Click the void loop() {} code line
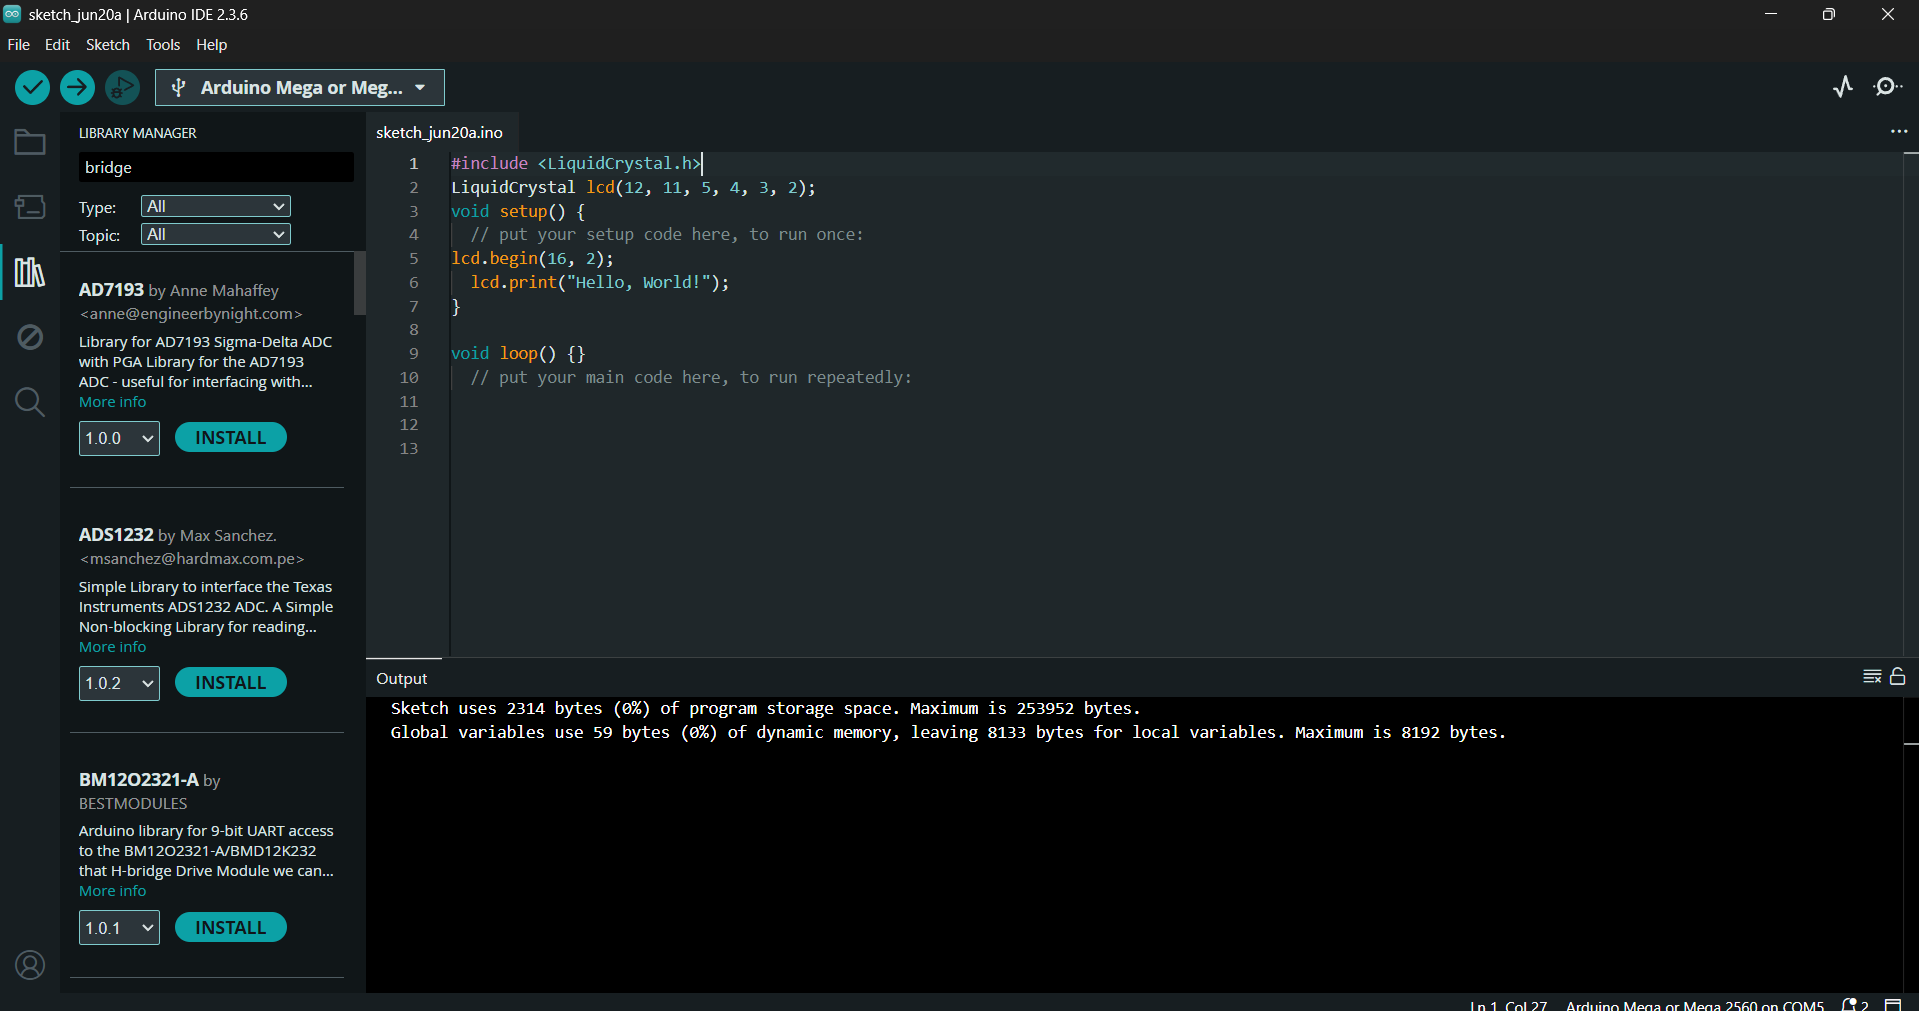The height and width of the screenshot is (1011, 1919). pos(518,353)
